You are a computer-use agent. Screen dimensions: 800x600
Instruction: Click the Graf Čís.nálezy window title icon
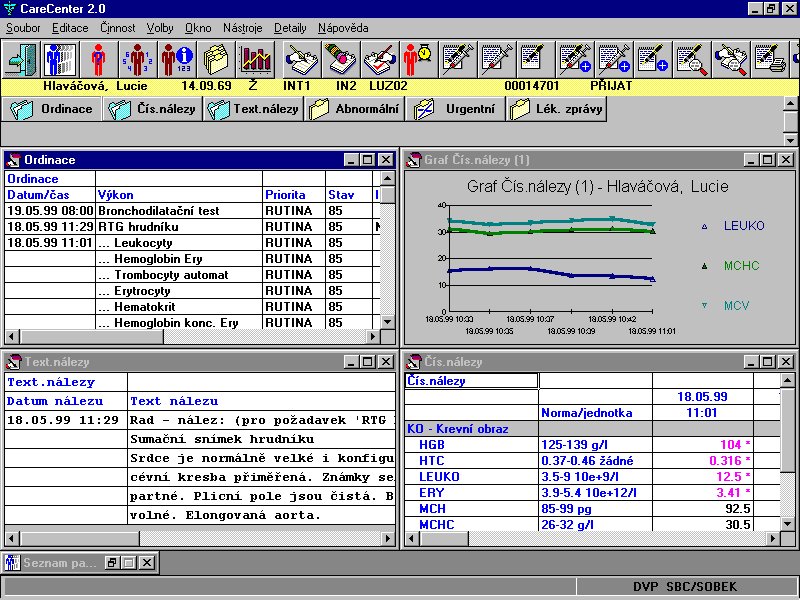[413, 160]
